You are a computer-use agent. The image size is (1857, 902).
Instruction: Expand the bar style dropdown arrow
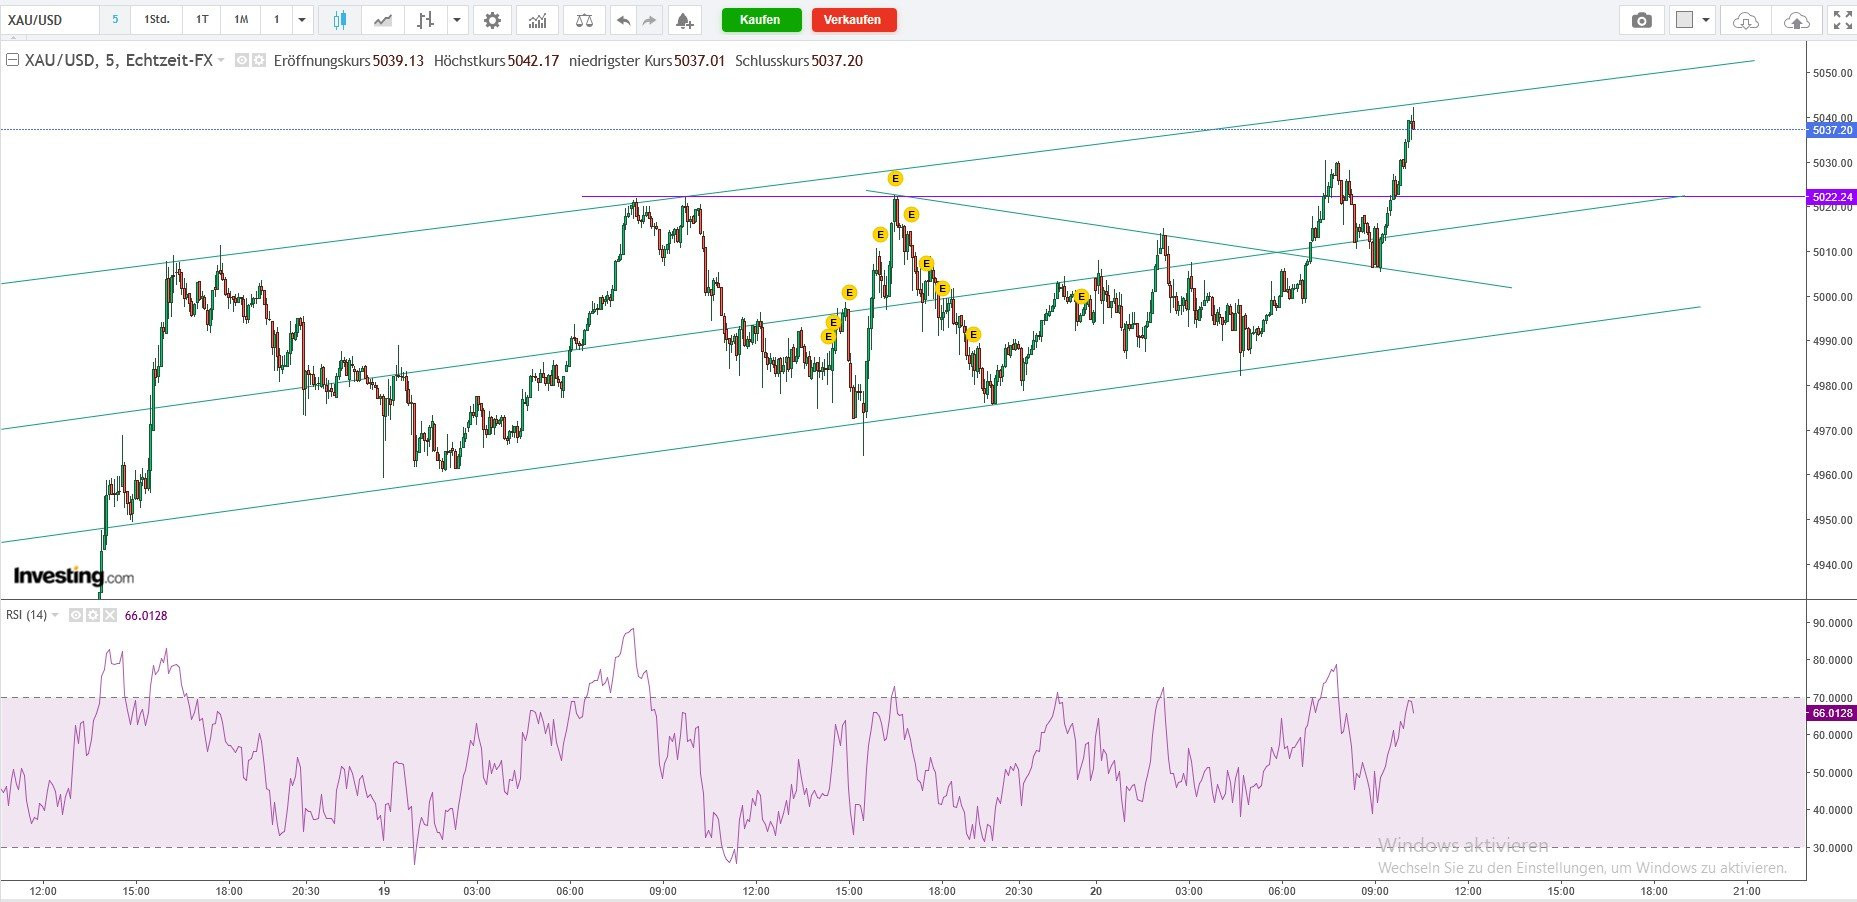(x=457, y=20)
